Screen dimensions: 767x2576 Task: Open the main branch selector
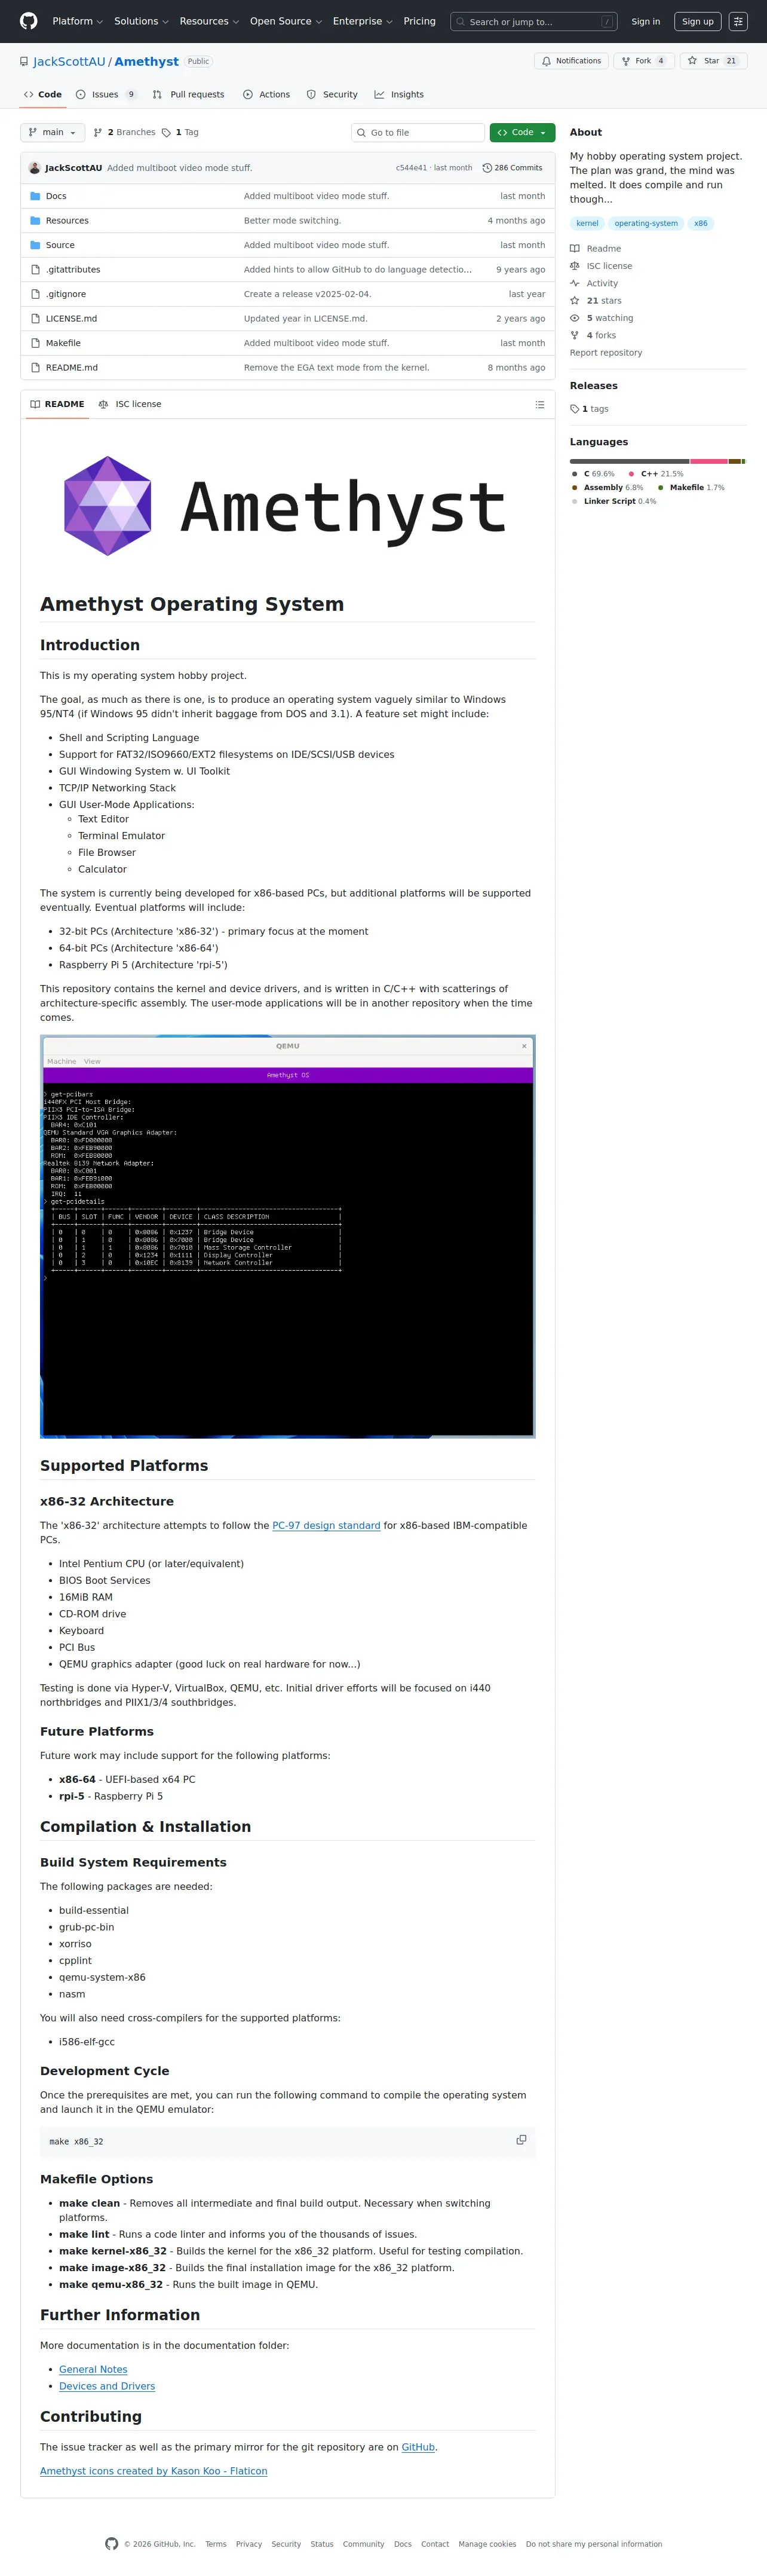[52, 132]
